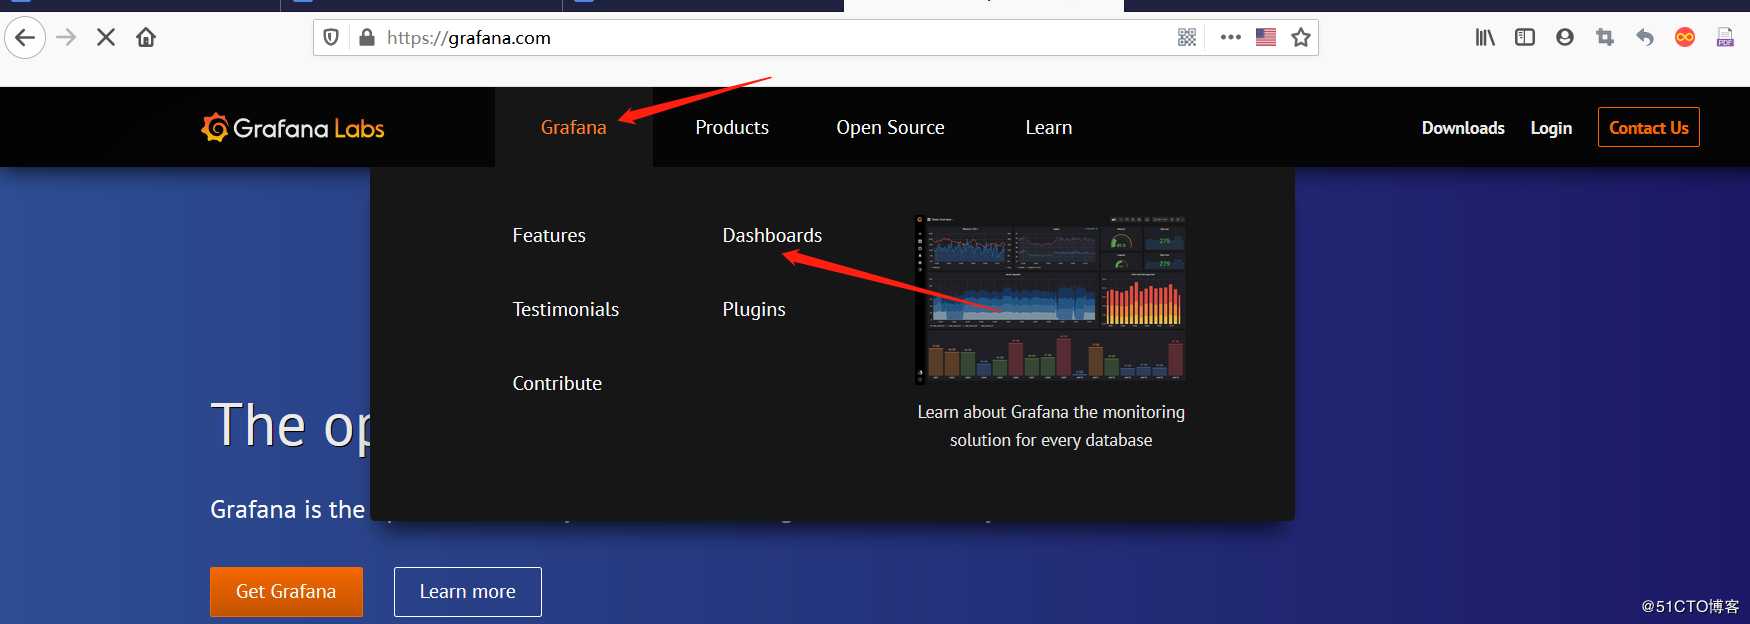This screenshot has width=1750, height=624.
Task: Open page actions three-dot menu
Action: coord(1231,38)
